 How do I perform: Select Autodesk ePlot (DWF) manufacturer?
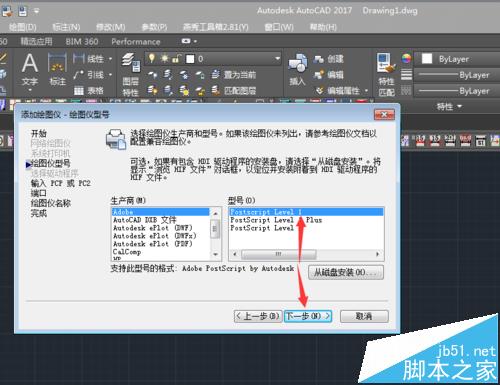click(x=160, y=228)
